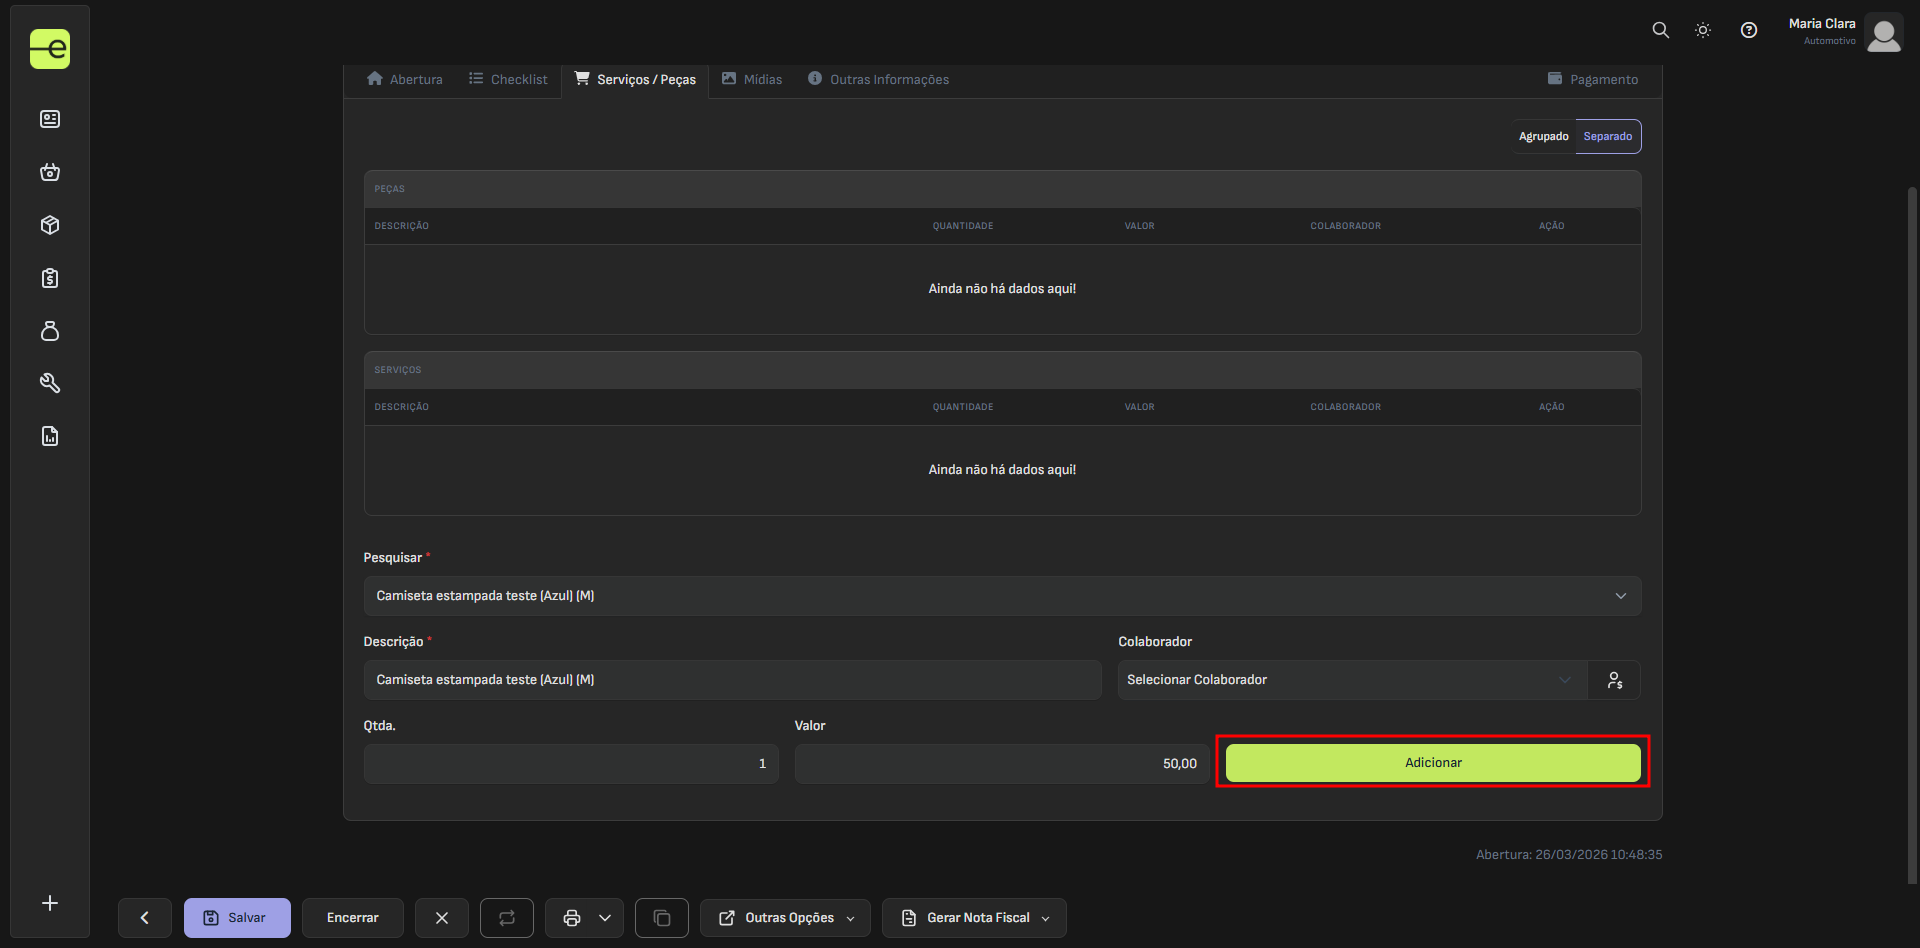The height and width of the screenshot is (948, 1920).
Task: Toggle the light/dark theme sun icon
Action: (x=1703, y=30)
